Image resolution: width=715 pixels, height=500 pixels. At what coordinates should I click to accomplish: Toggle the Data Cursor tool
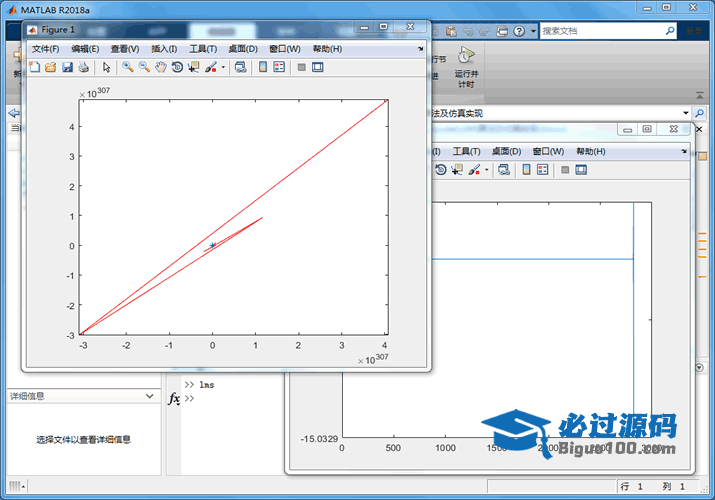193,68
